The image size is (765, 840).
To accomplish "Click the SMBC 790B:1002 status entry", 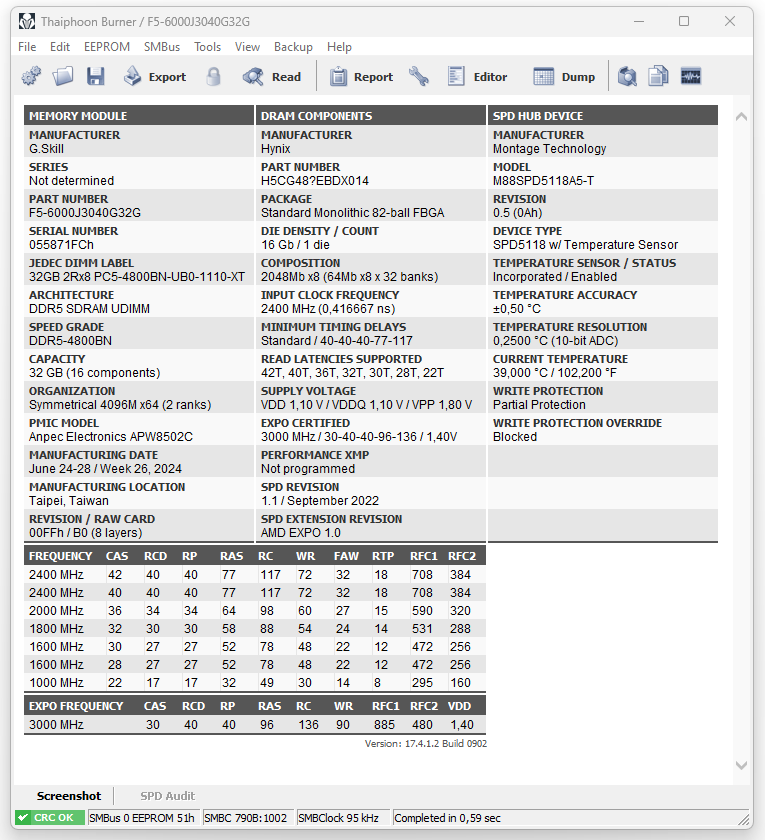I will [x=247, y=818].
